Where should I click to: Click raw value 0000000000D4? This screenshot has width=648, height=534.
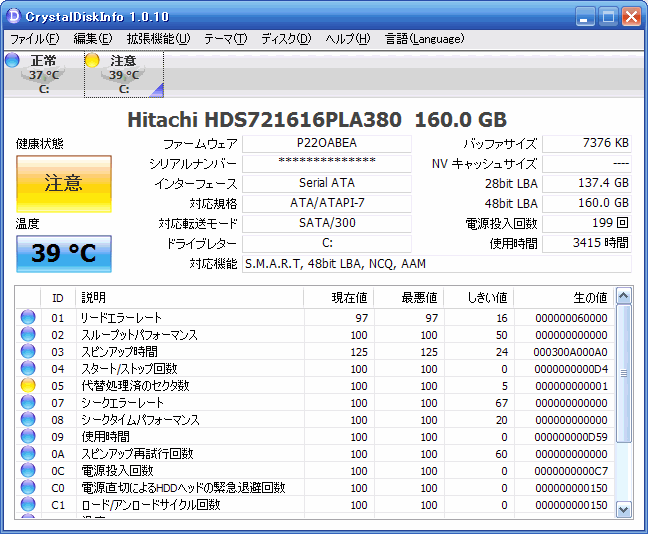tap(571, 369)
